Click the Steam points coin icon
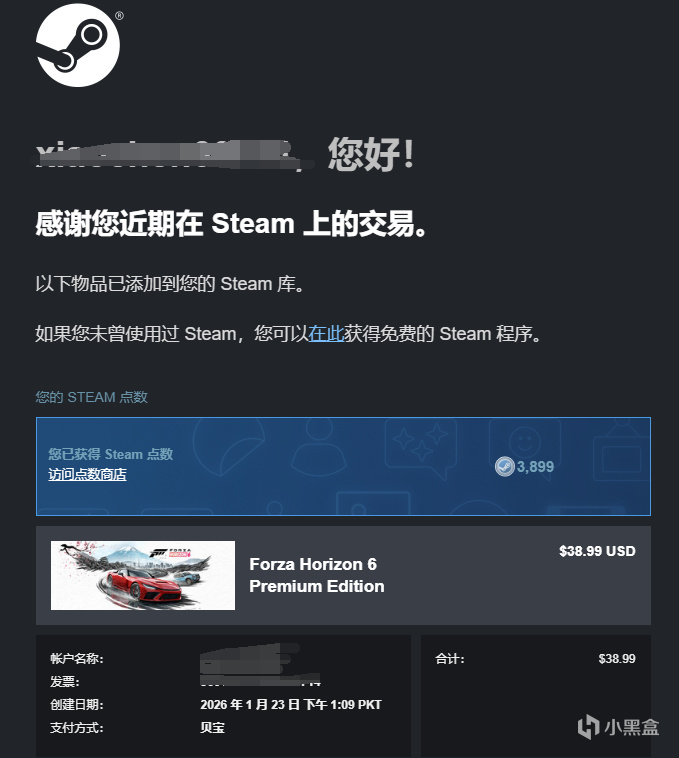This screenshot has height=758, width=679. click(x=505, y=466)
